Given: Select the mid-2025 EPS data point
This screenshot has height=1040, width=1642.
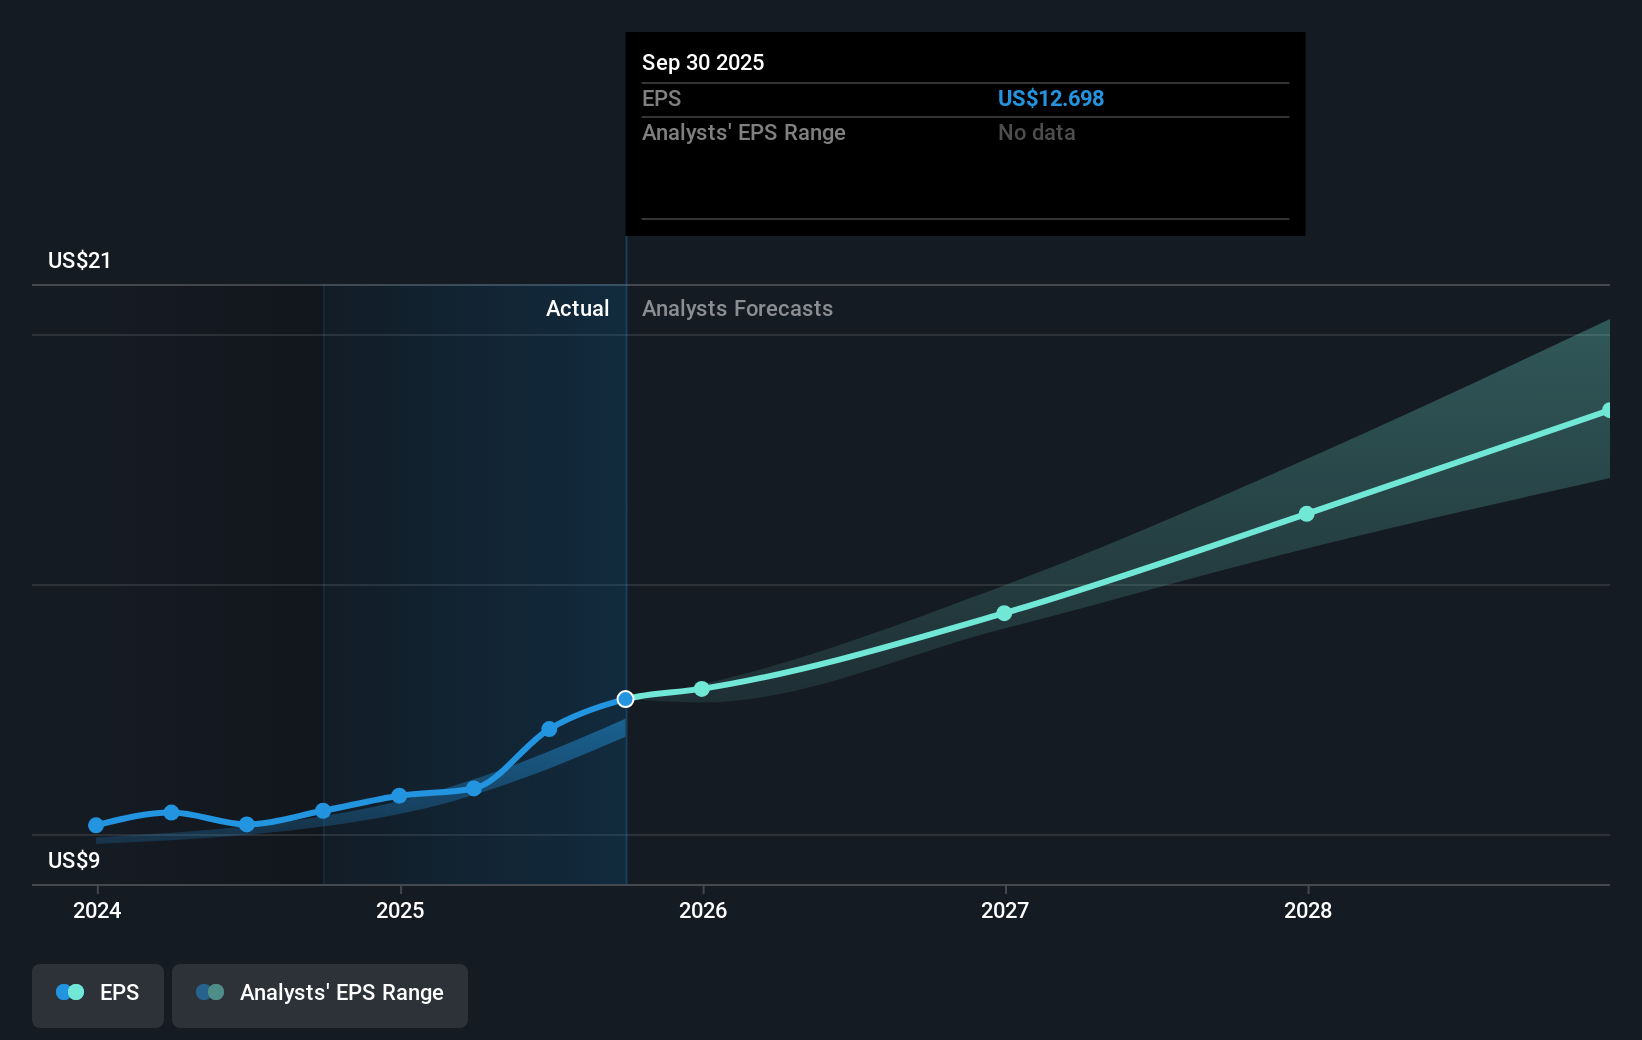Looking at the screenshot, I should [549, 729].
